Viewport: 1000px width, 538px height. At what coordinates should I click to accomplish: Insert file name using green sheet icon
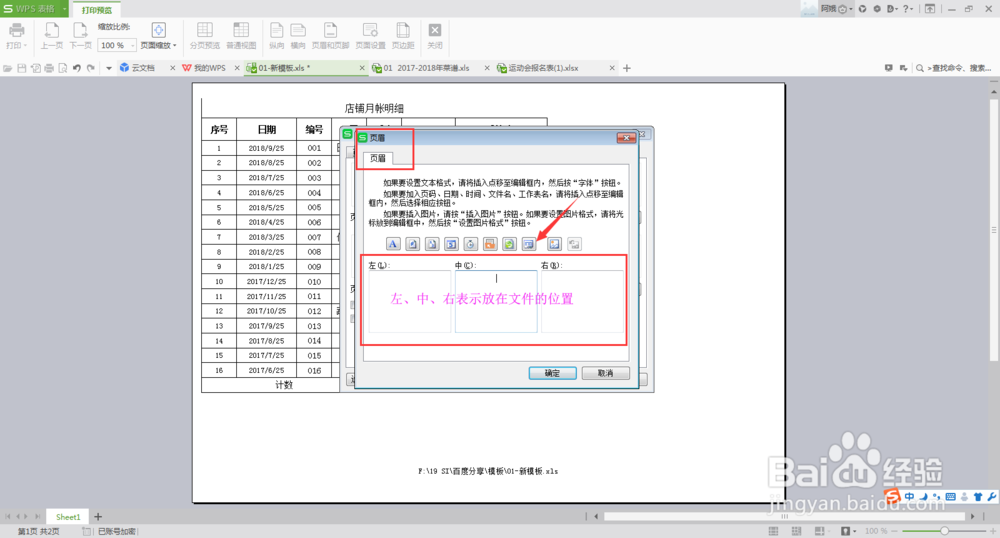[509, 244]
